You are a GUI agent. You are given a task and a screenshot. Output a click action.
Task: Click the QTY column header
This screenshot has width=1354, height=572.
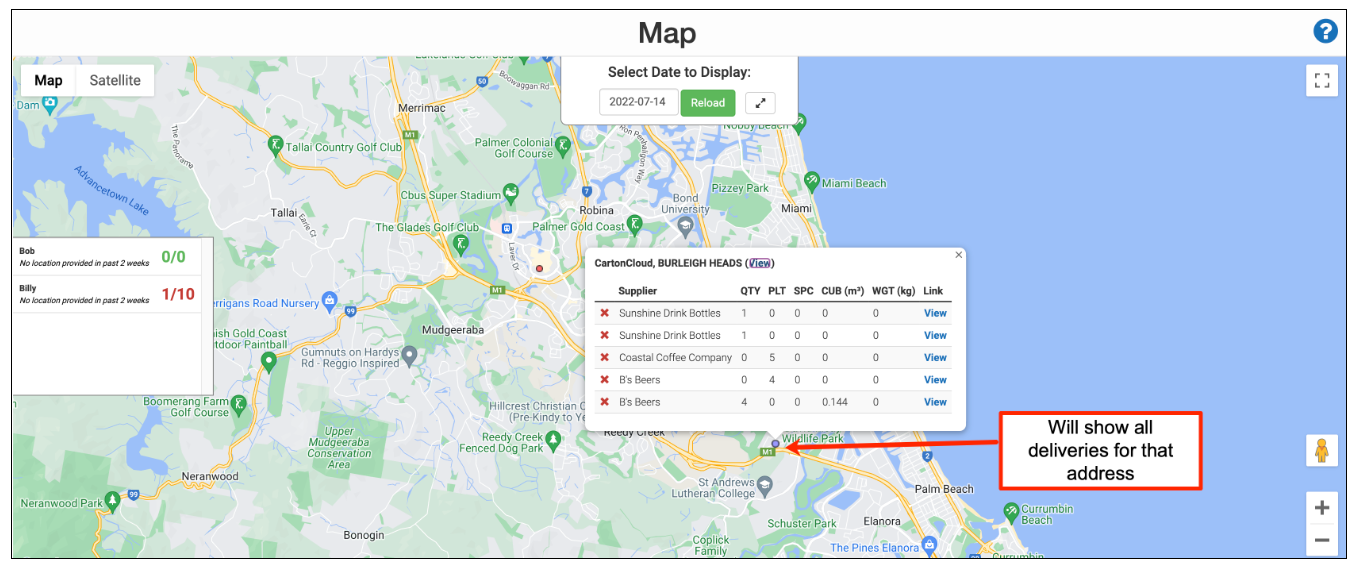(x=750, y=291)
